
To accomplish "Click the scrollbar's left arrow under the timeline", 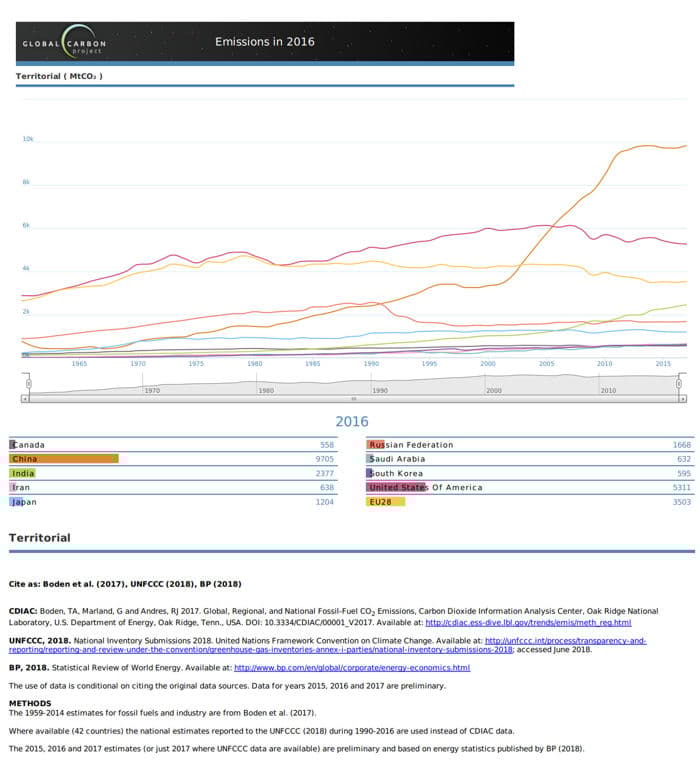I will [x=29, y=398].
